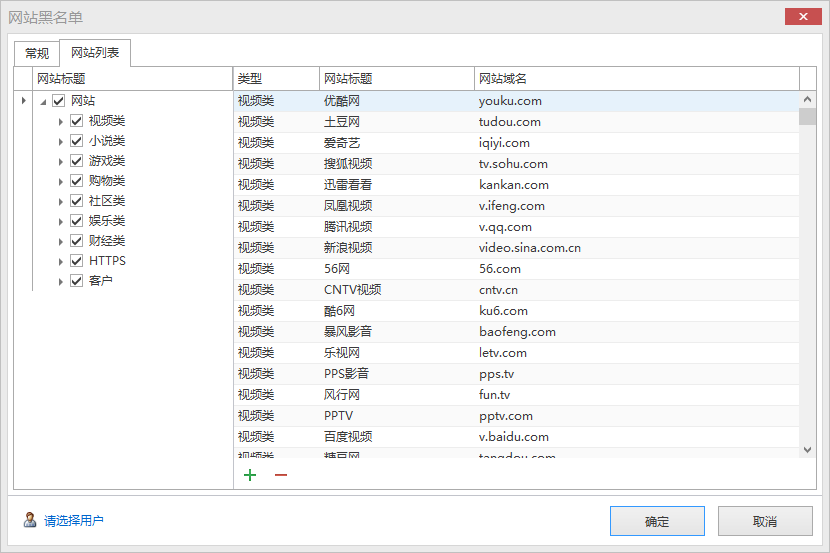Toggle the 娱乐类 checkbox
Image resolution: width=830 pixels, height=553 pixels.
pyautogui.click(x=76, y=221)
